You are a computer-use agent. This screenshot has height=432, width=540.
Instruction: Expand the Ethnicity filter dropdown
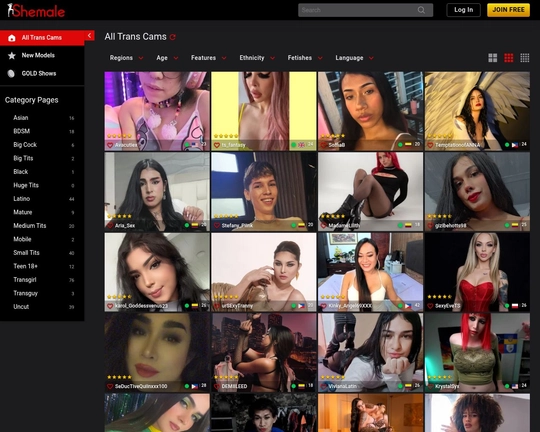[257, 58]
